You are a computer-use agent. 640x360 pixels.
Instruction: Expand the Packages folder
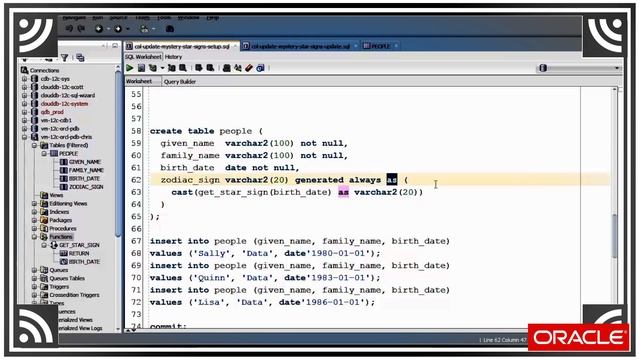pos(34,220)
